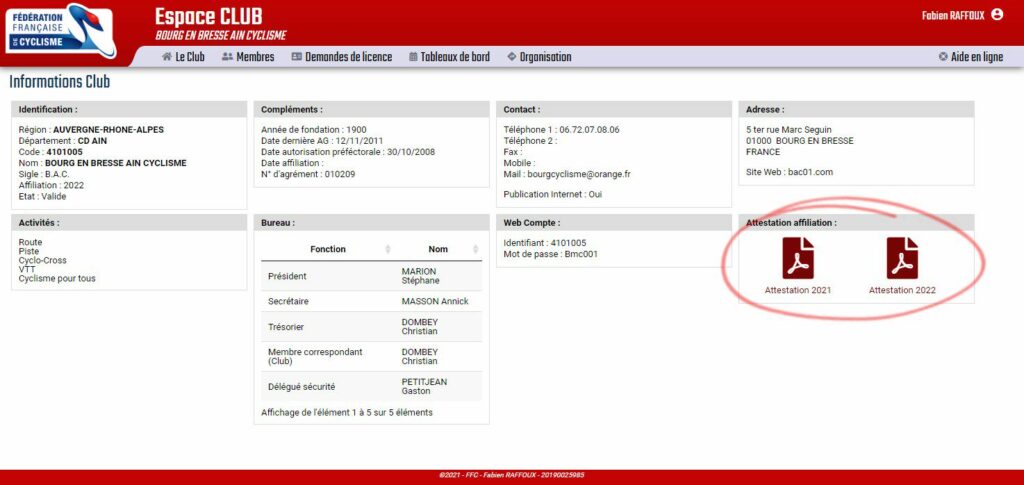Click the Attestation 2022 text label
This screenshot has height=485, width=1024.
click(902, 290)
